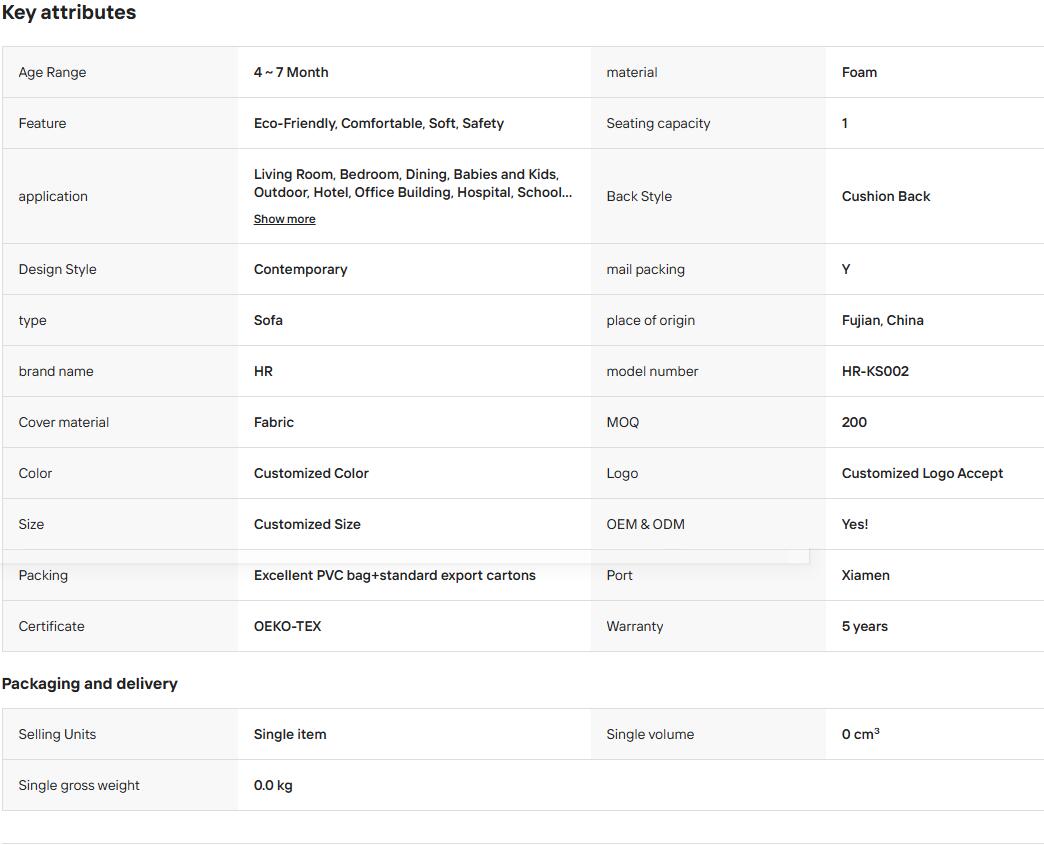Click the Customized Size value
Screen dimensions: 1044x845
[x=307, y=524]
